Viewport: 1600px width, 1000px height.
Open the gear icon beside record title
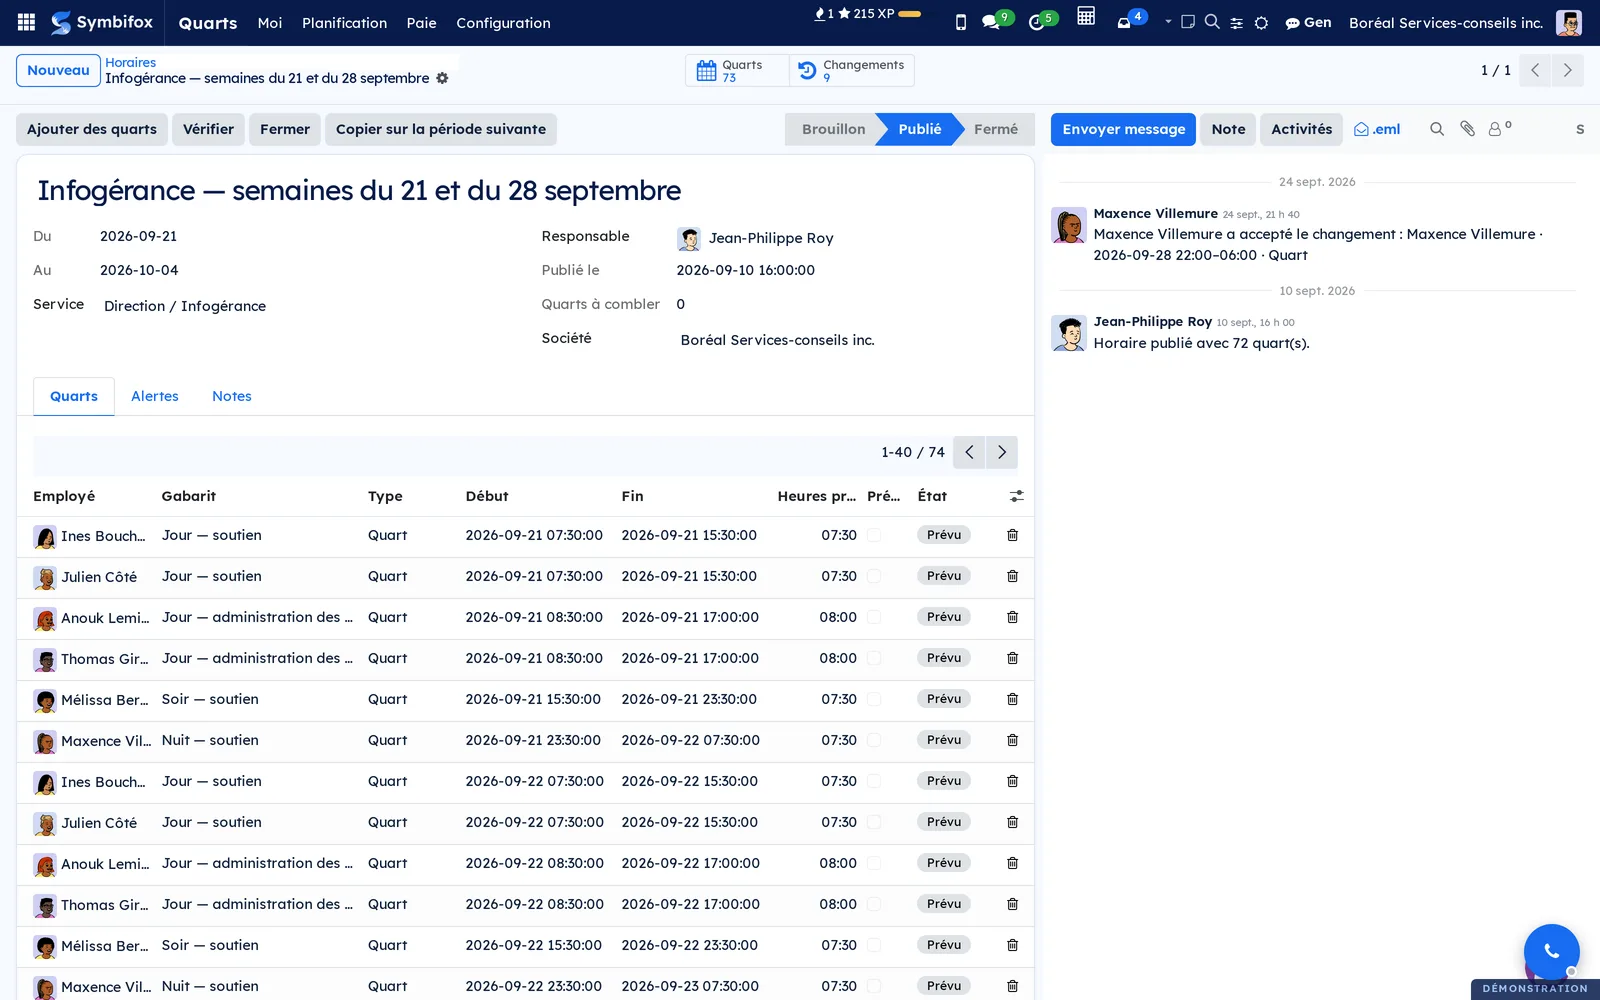(x=442, y=78)
